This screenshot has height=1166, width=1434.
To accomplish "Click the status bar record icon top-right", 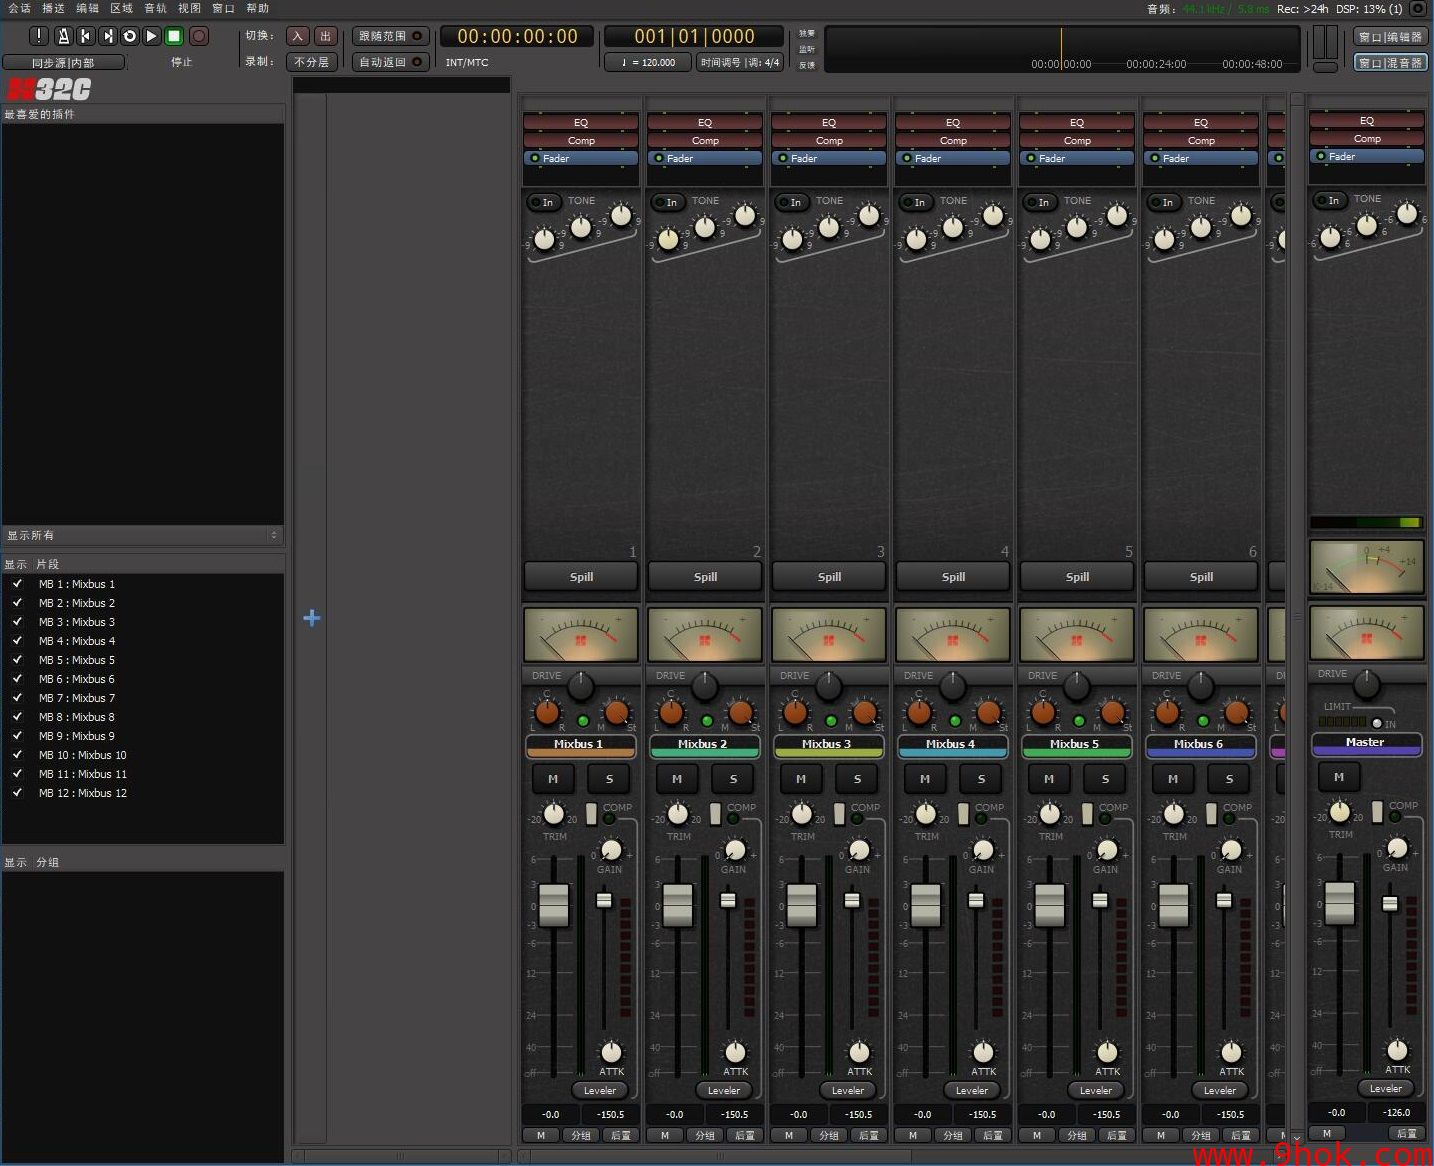I will 1418,9.
